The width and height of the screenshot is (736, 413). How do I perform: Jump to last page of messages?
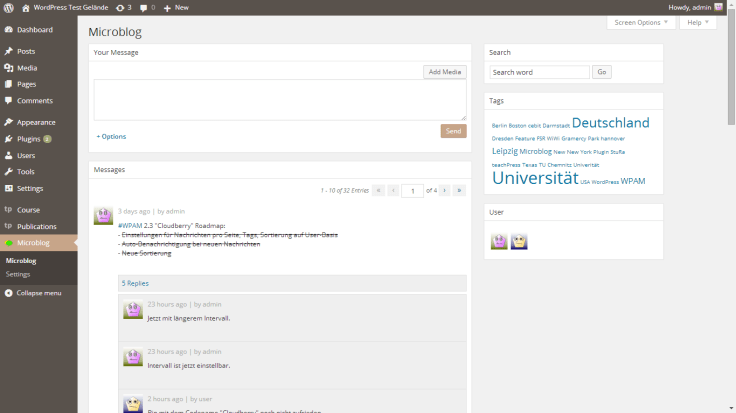pos(459,191)
